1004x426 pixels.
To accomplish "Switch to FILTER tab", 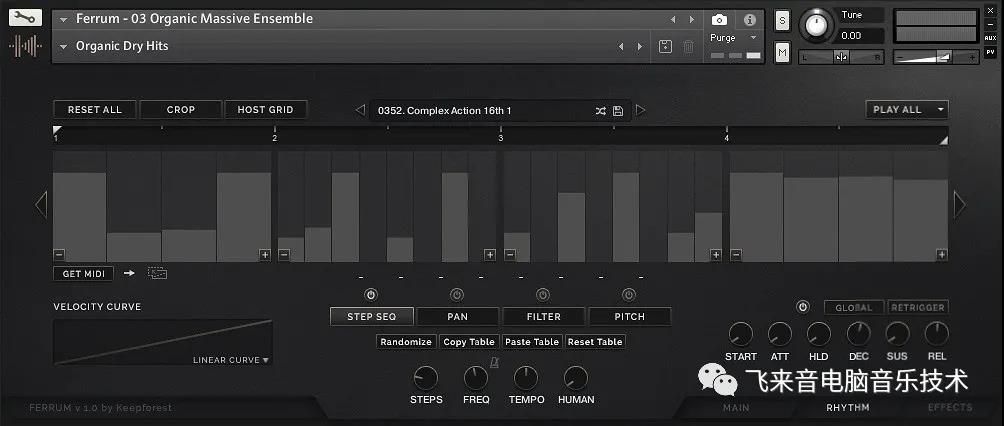I will (x=544, y=316).
